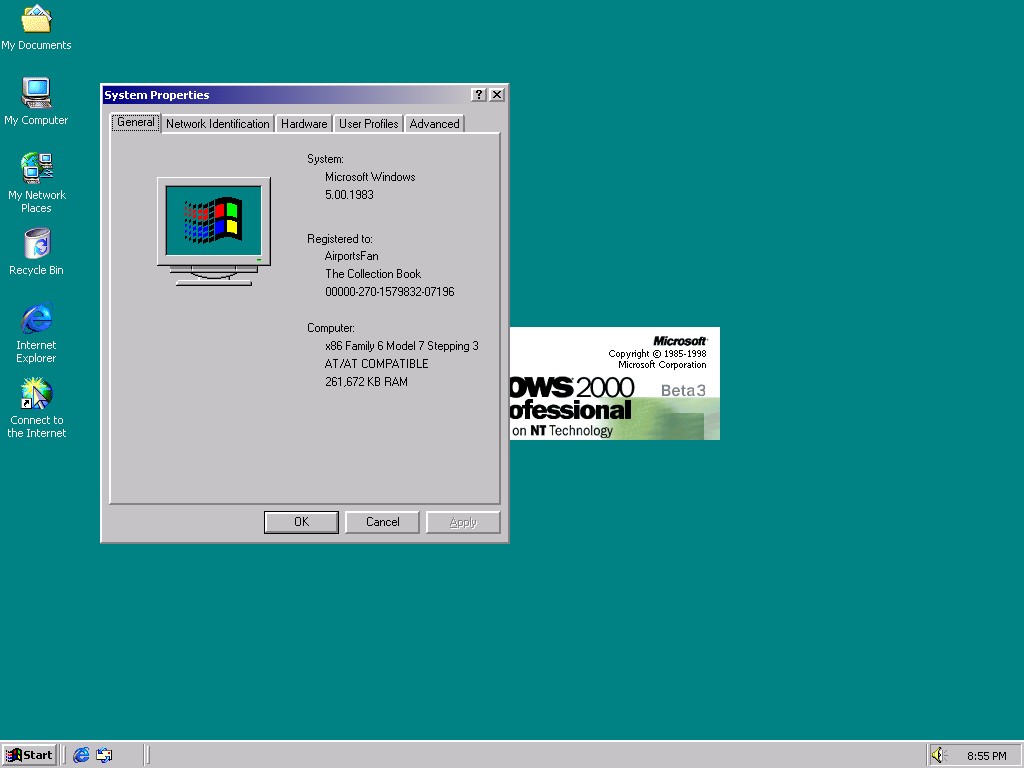Click the Cancel button
This screenshot has height=768, width=1024.
click(382, 522)
